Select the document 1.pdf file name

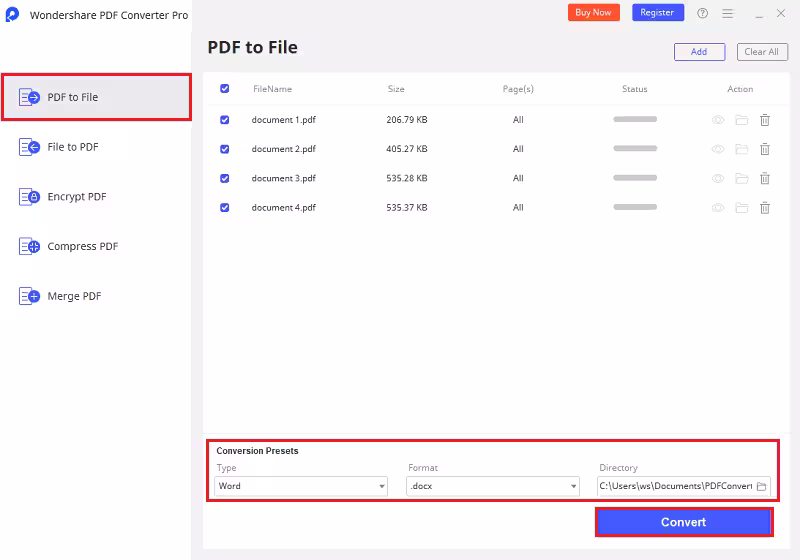coord(284,120)
